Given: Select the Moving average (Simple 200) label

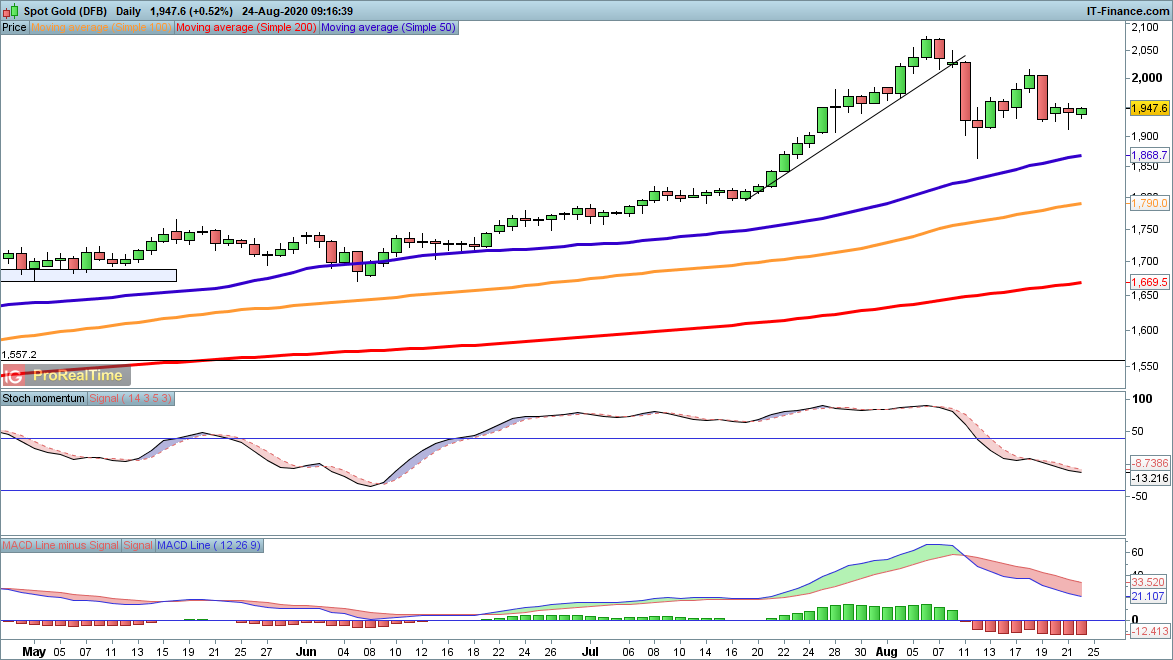Looking at the screenshot, I should 246,28.
